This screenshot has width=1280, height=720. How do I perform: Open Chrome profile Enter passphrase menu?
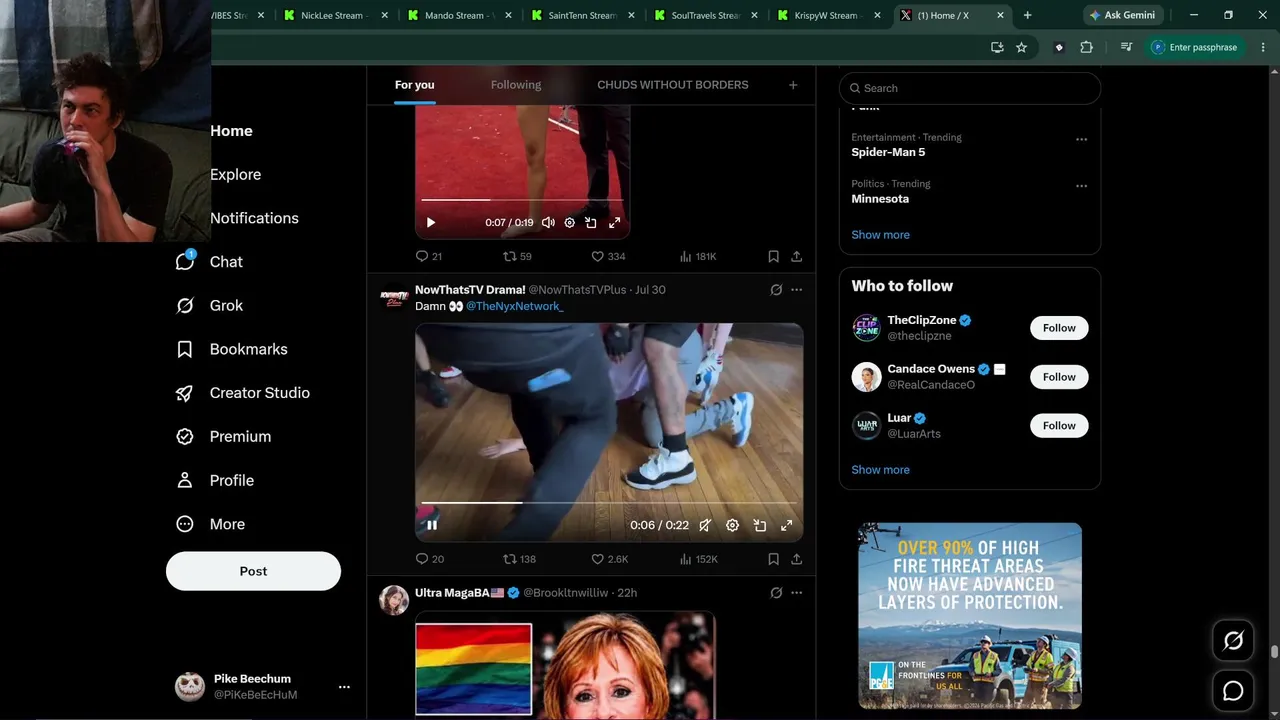(x=1195, y=47)
